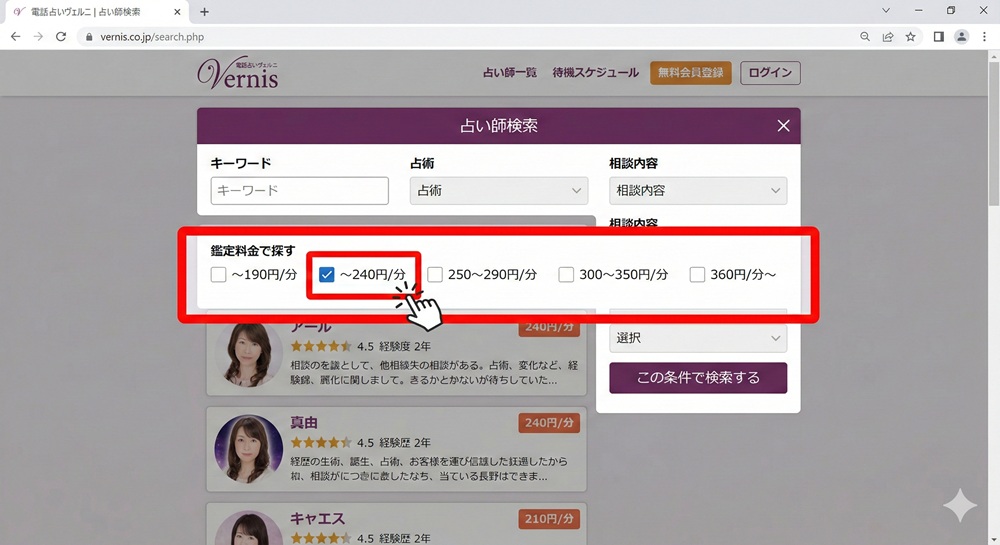Open the Chrome three-dot menu
This screenshot has height=545, width=1000.
coord(984,37)
